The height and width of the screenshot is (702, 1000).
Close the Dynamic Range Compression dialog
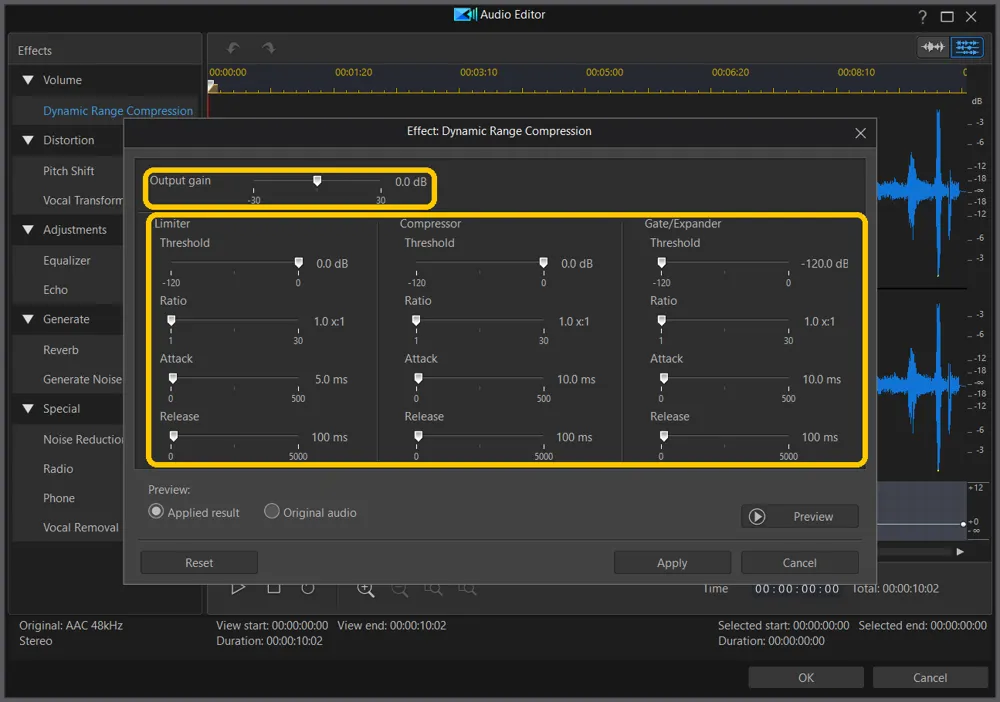(x=860, y=133)
